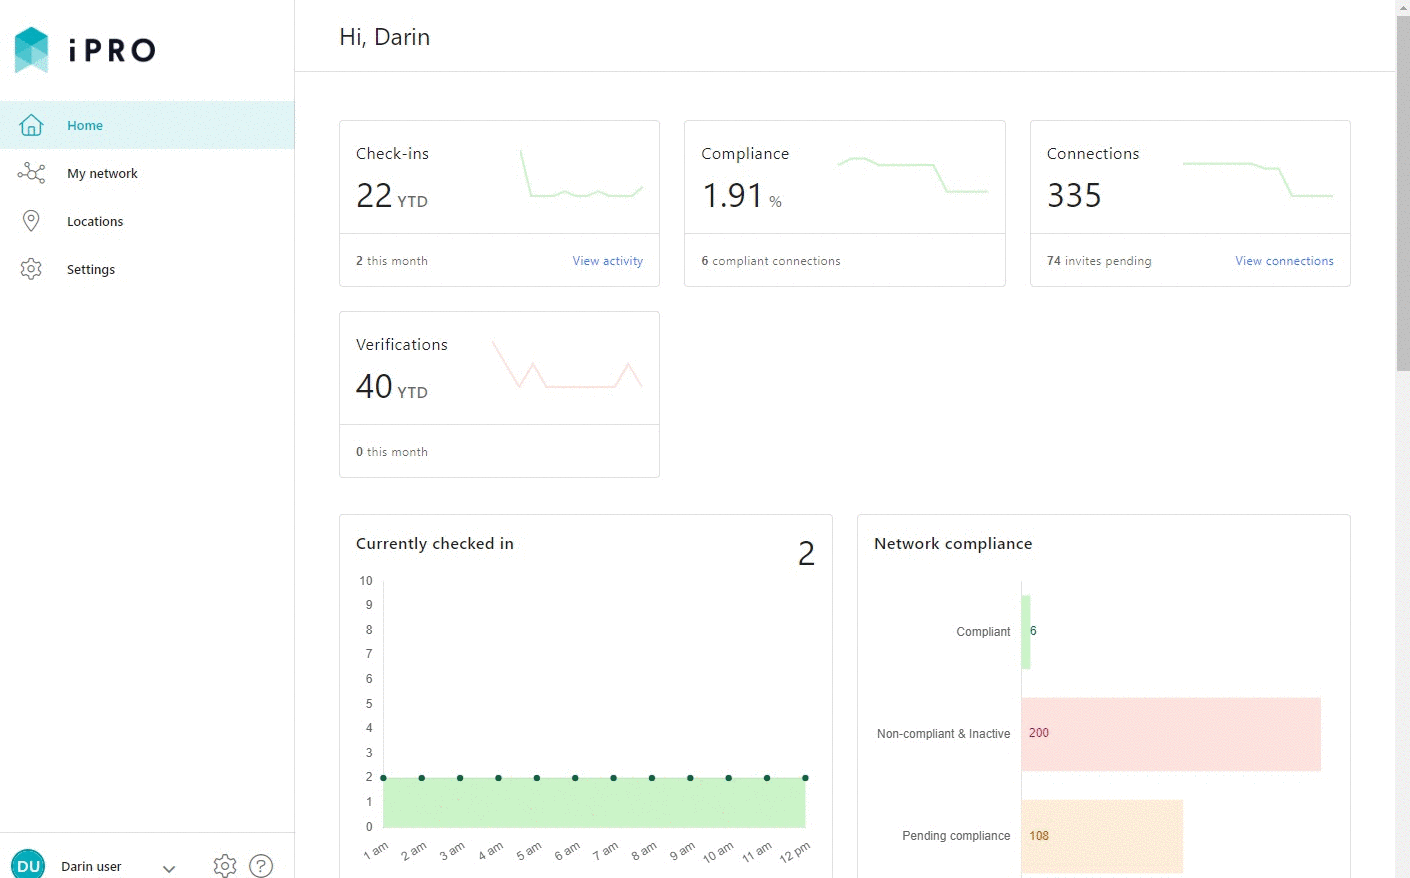The height and width of the screenshot is (878, 1410).
Task: Click the orange Pending compliance bar
Action: click(x=1102, y=836)
